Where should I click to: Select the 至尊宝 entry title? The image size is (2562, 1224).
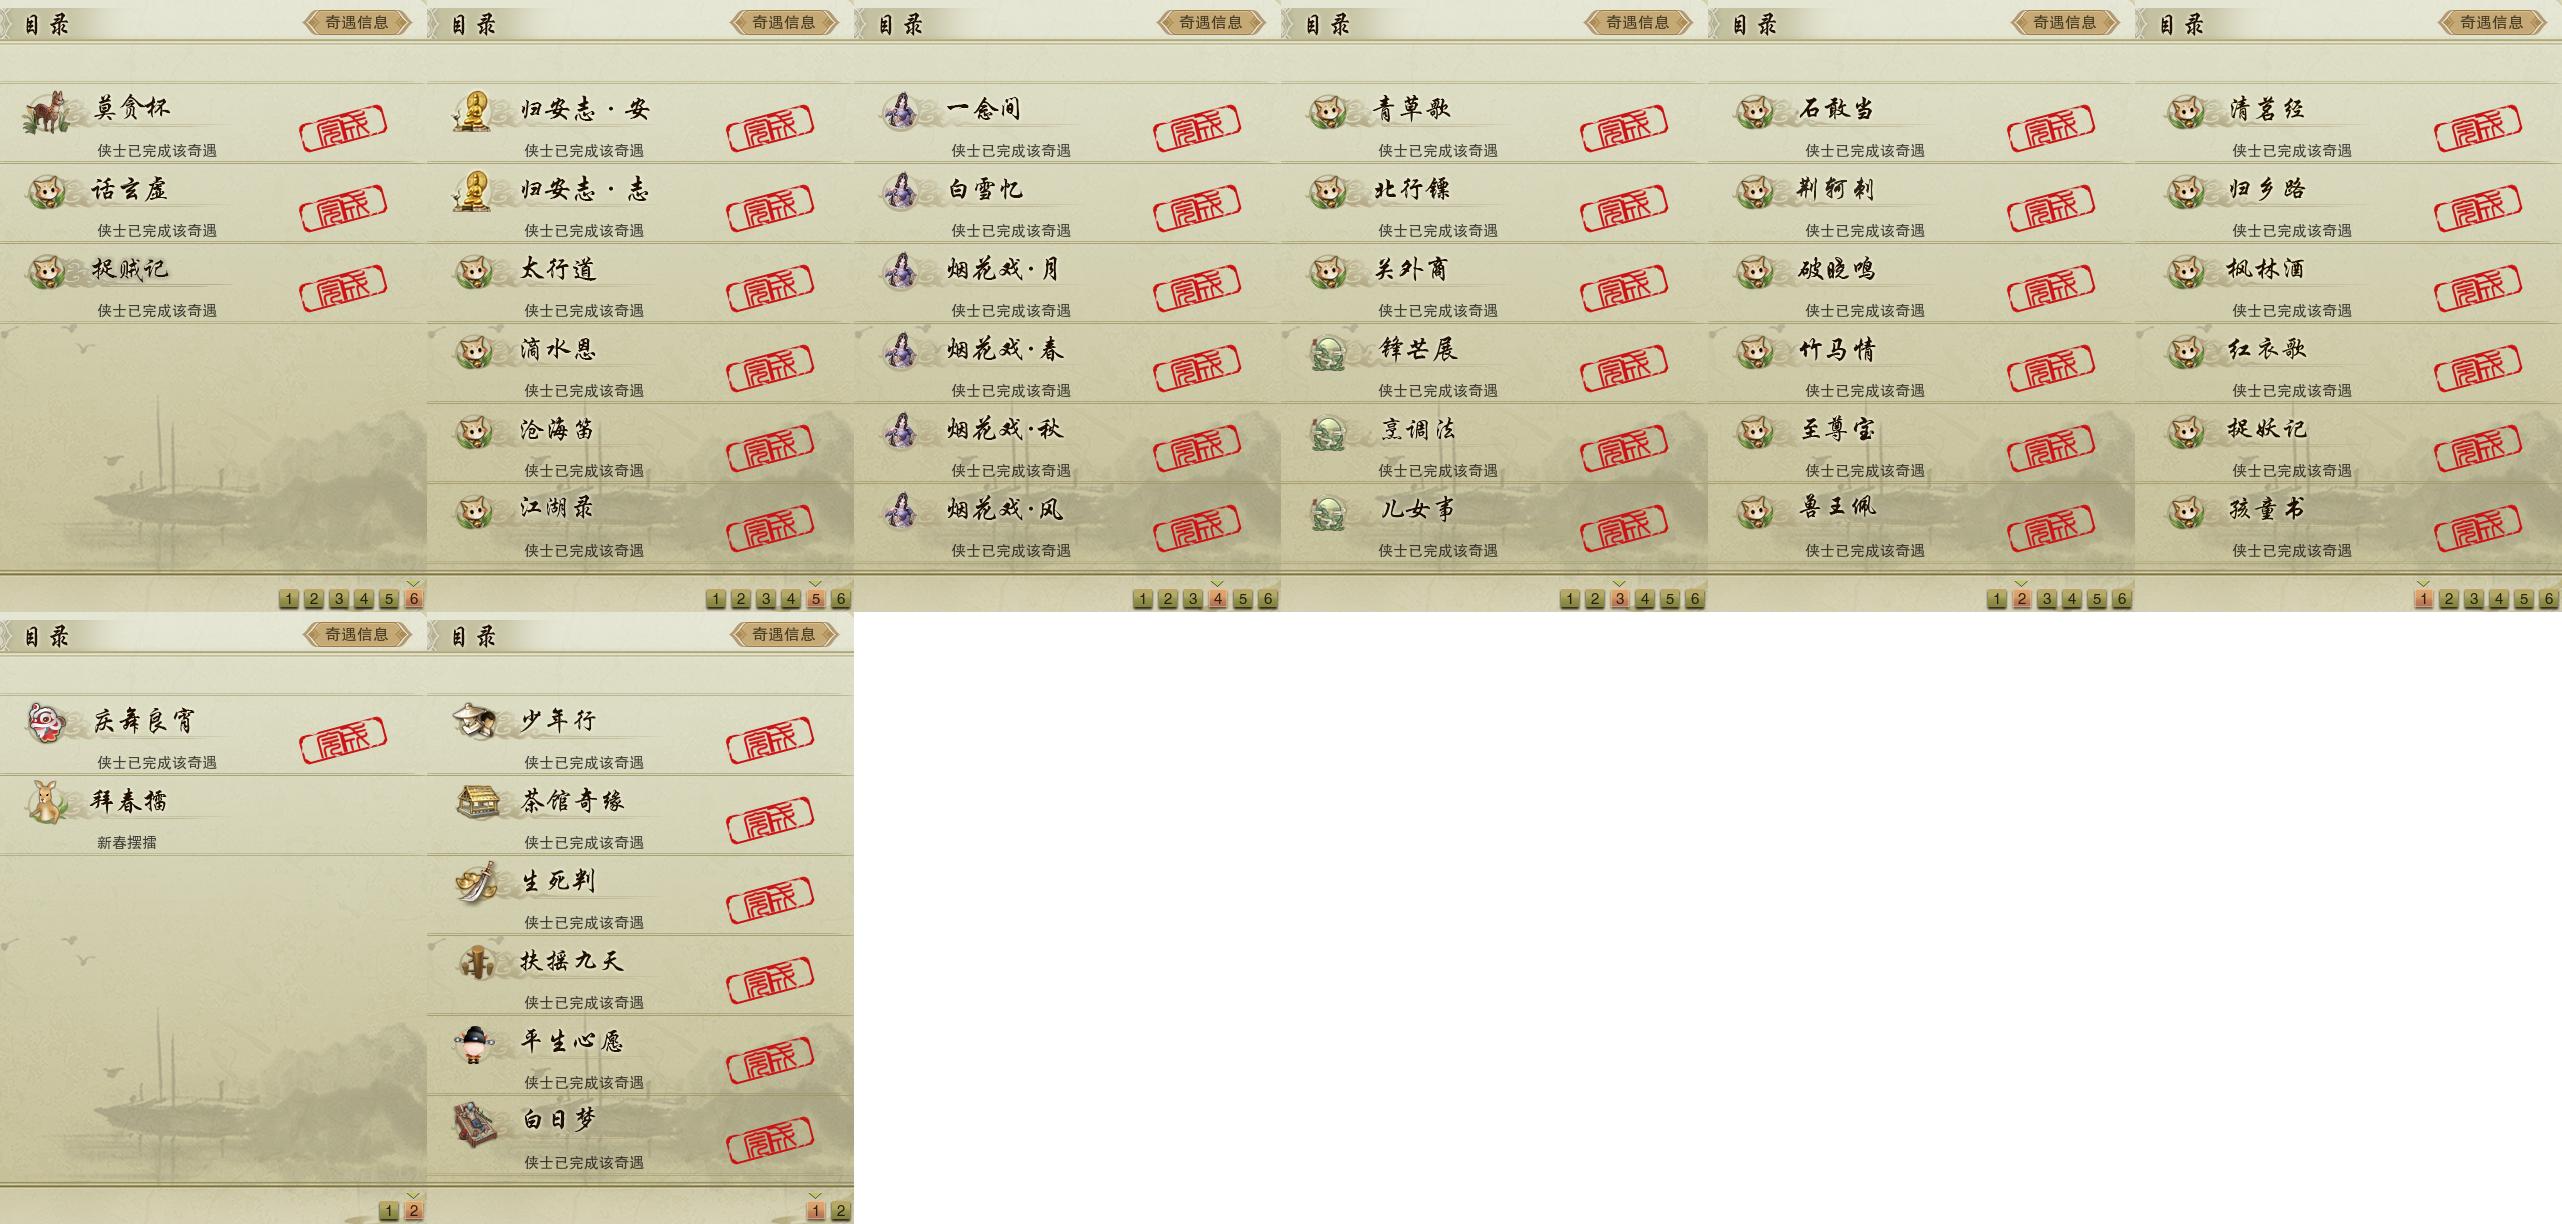[1838, 430]
